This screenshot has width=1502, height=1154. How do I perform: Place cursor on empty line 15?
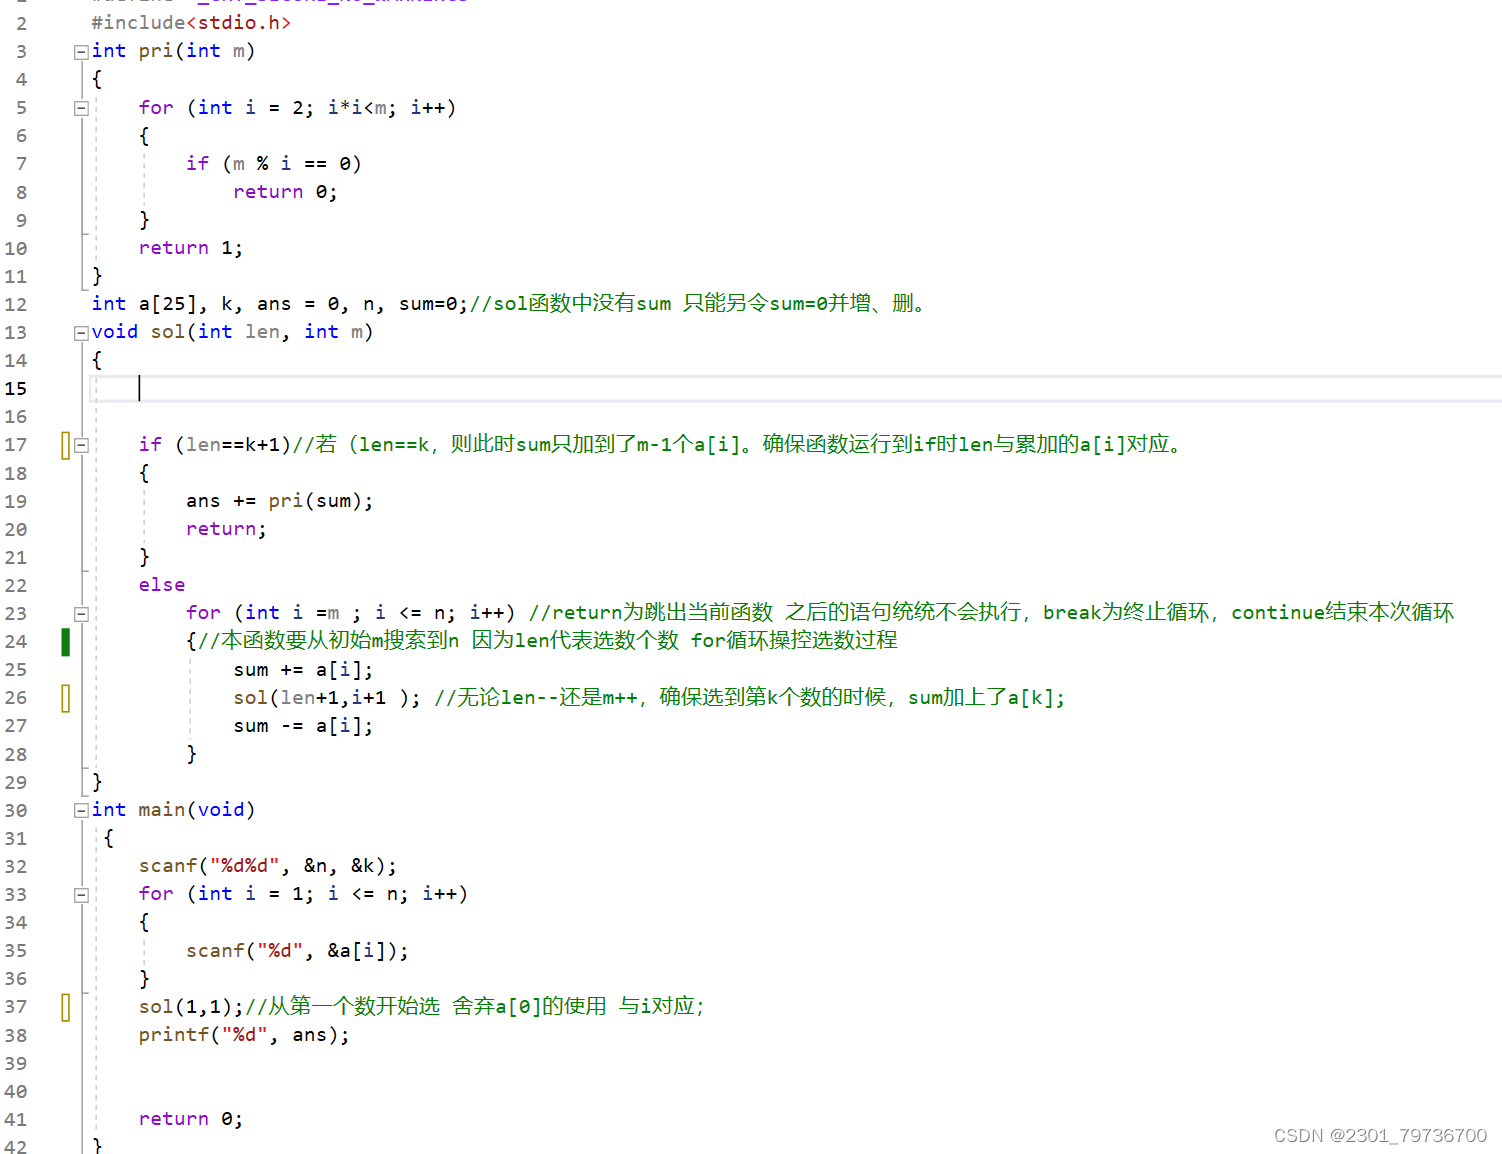click(x=796, y=389)
